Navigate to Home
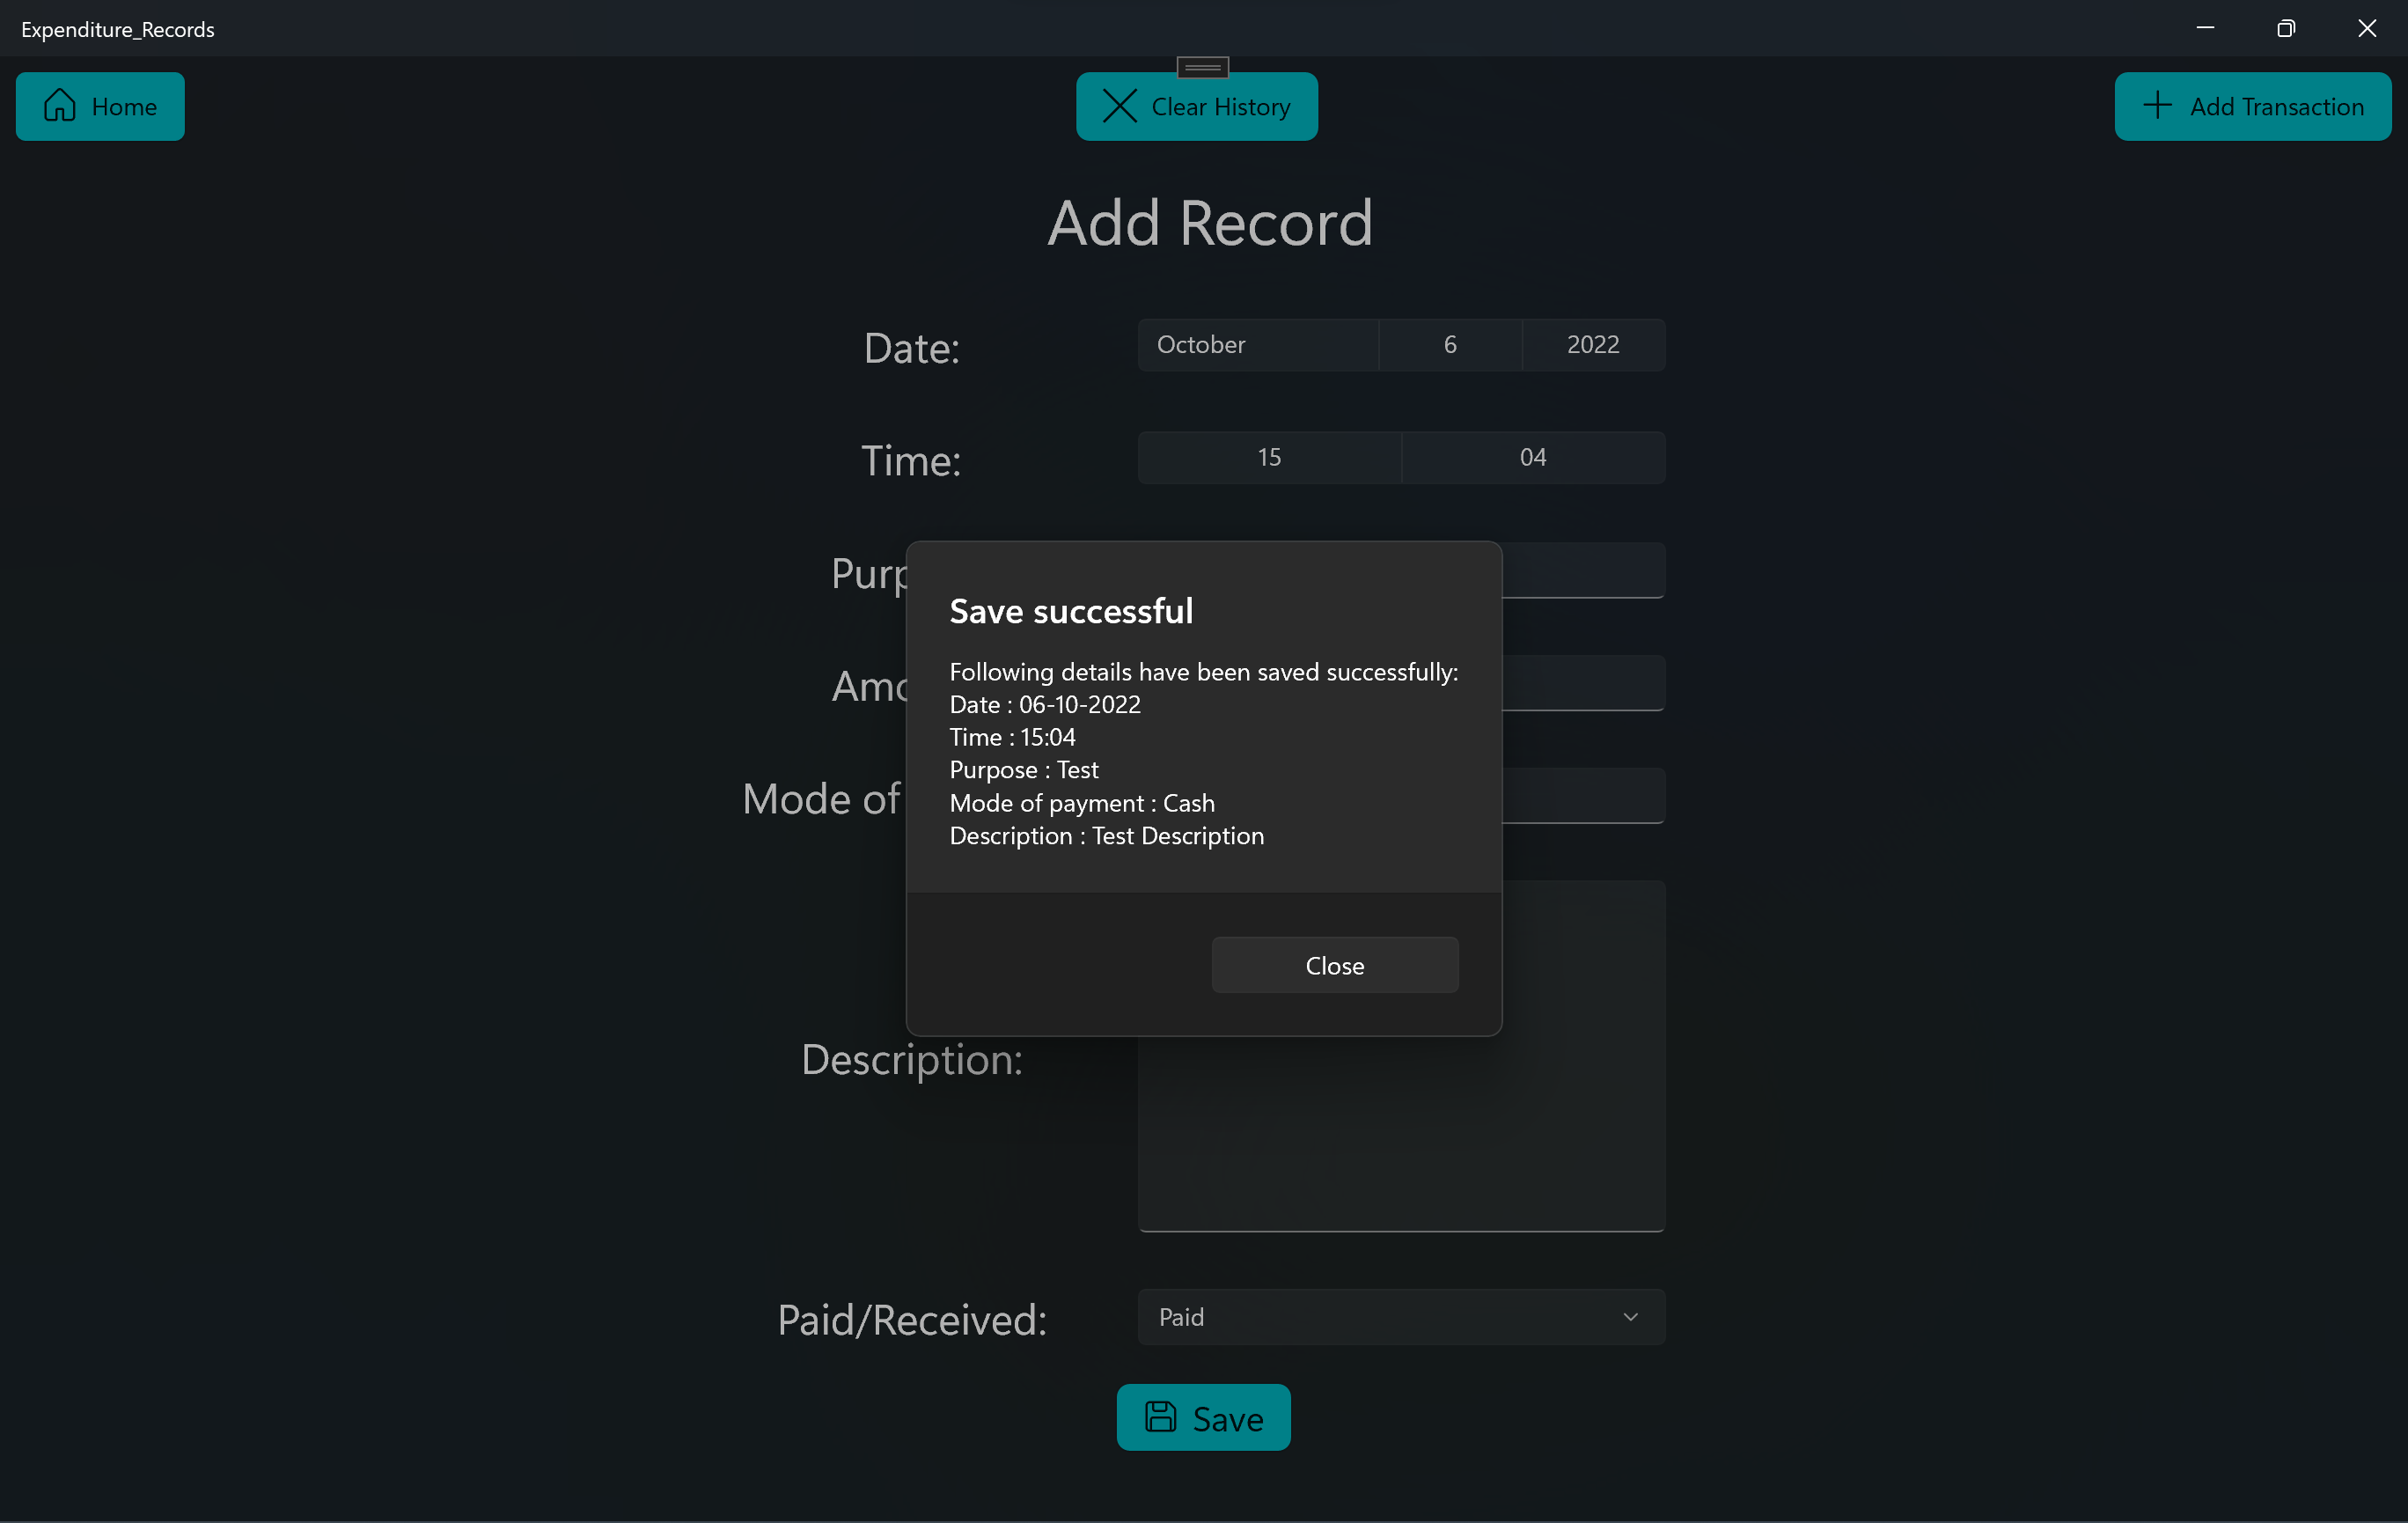 pyautogui.click(x=99, y=106)
